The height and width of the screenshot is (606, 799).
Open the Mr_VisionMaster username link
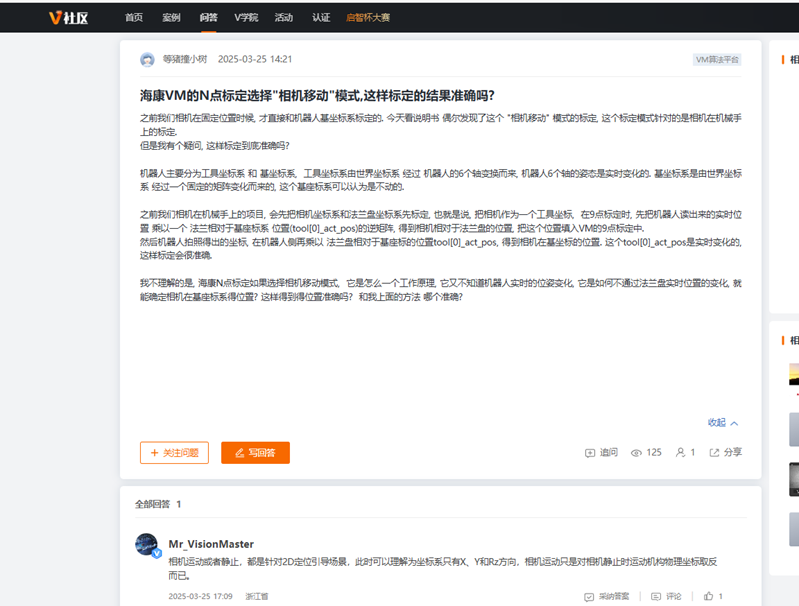(x=211, y=544)
